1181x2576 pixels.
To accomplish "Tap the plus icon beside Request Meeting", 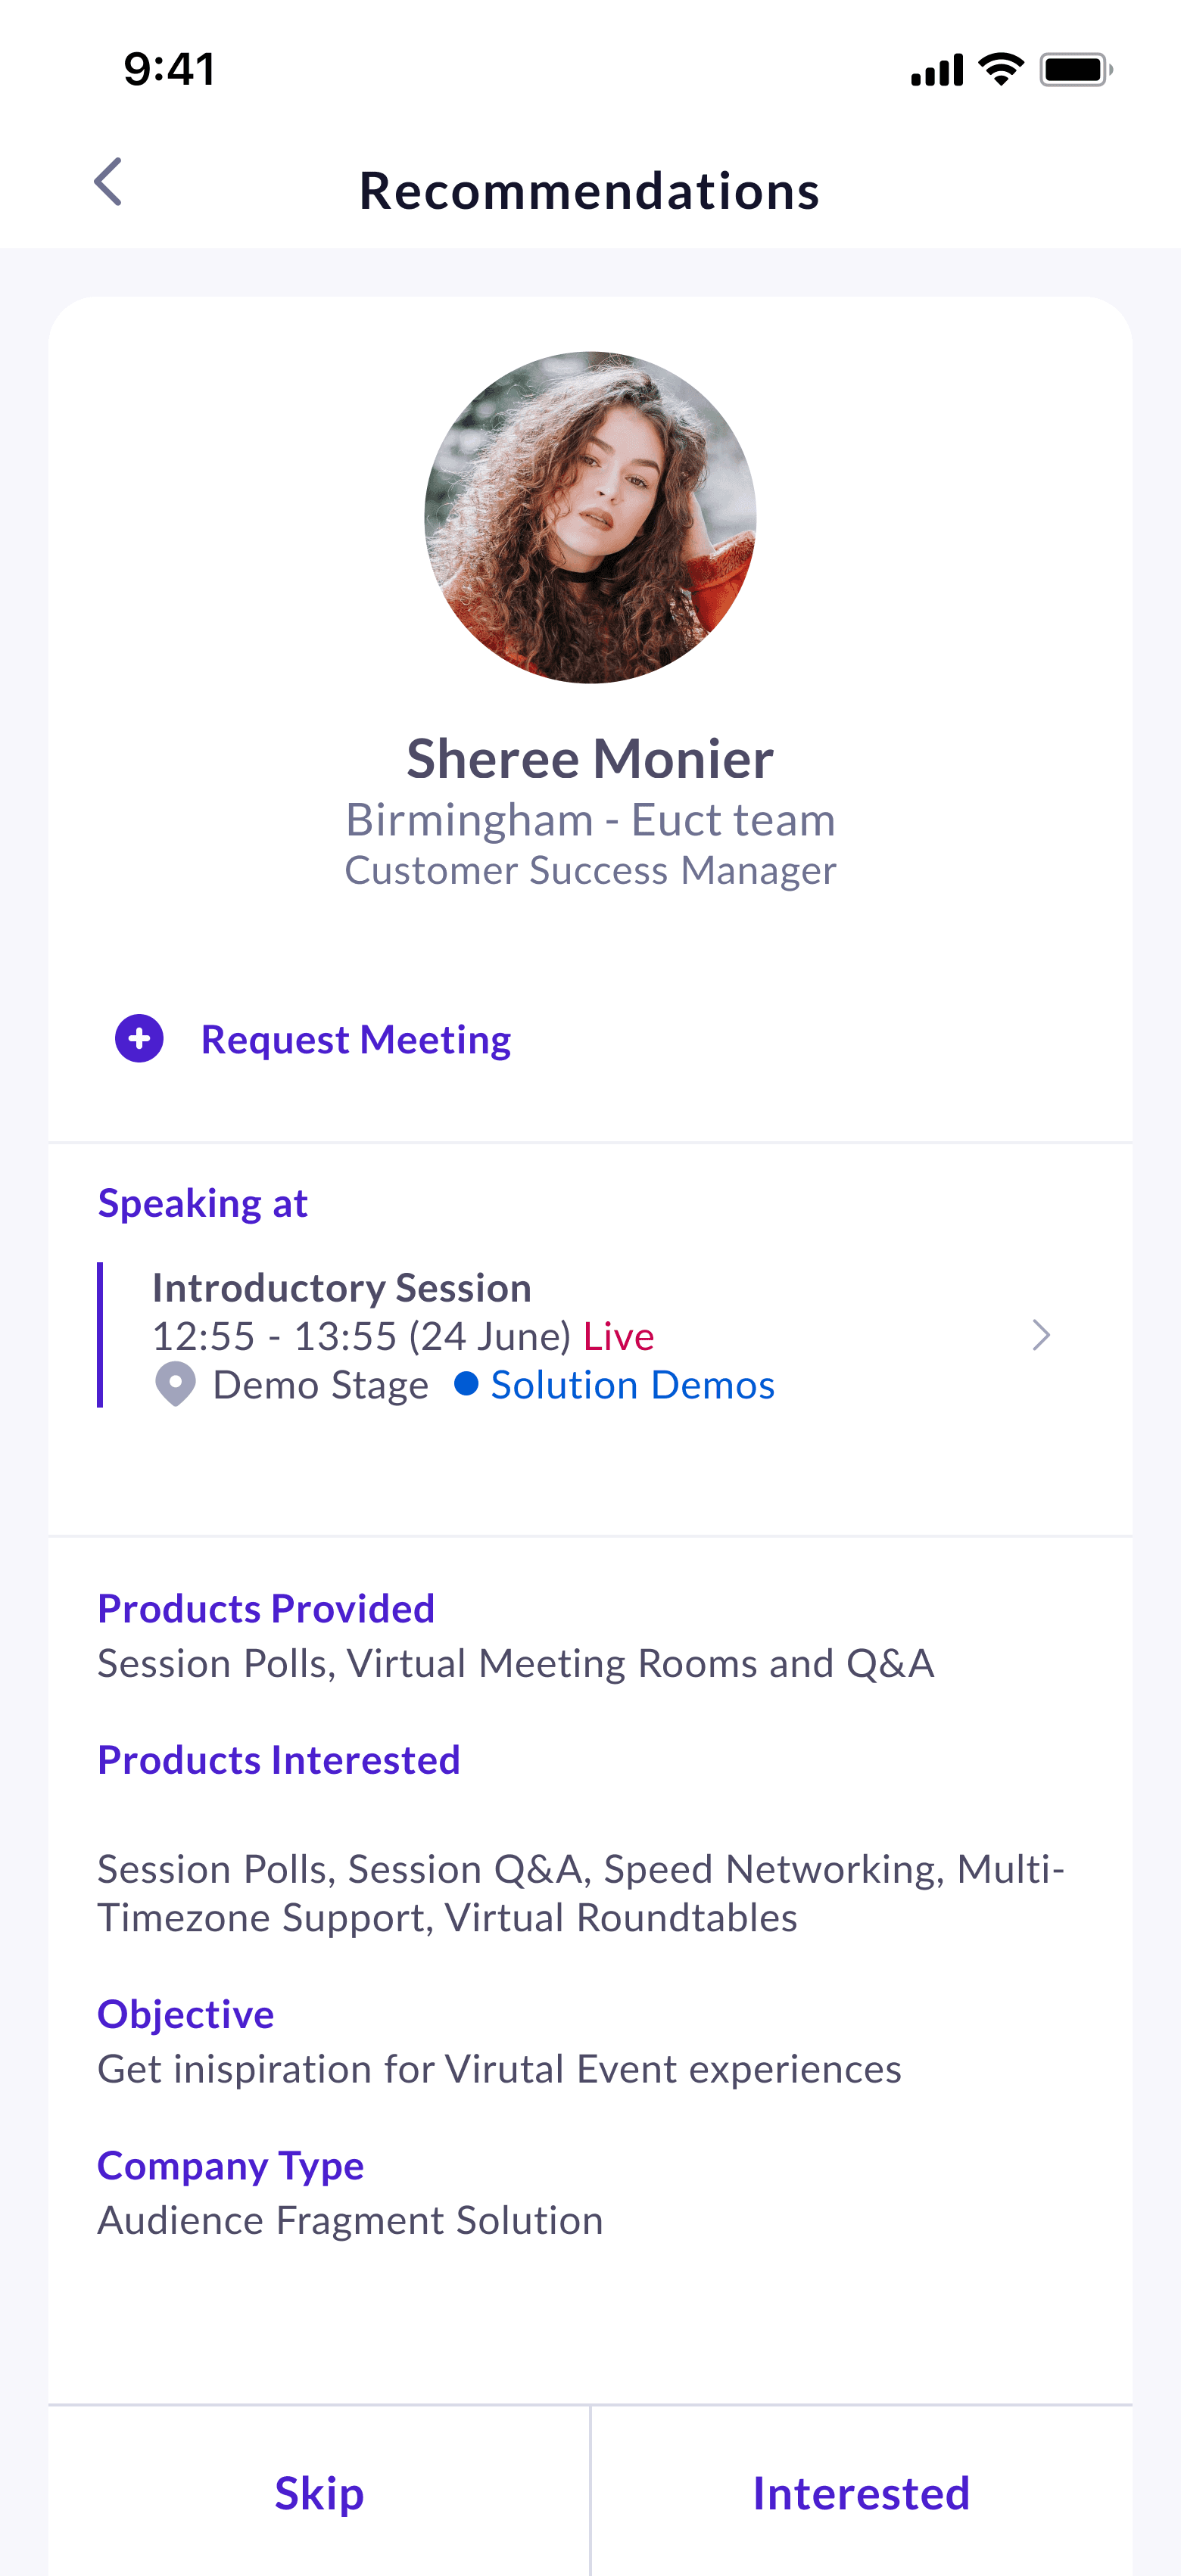I will coord(139,1040).
